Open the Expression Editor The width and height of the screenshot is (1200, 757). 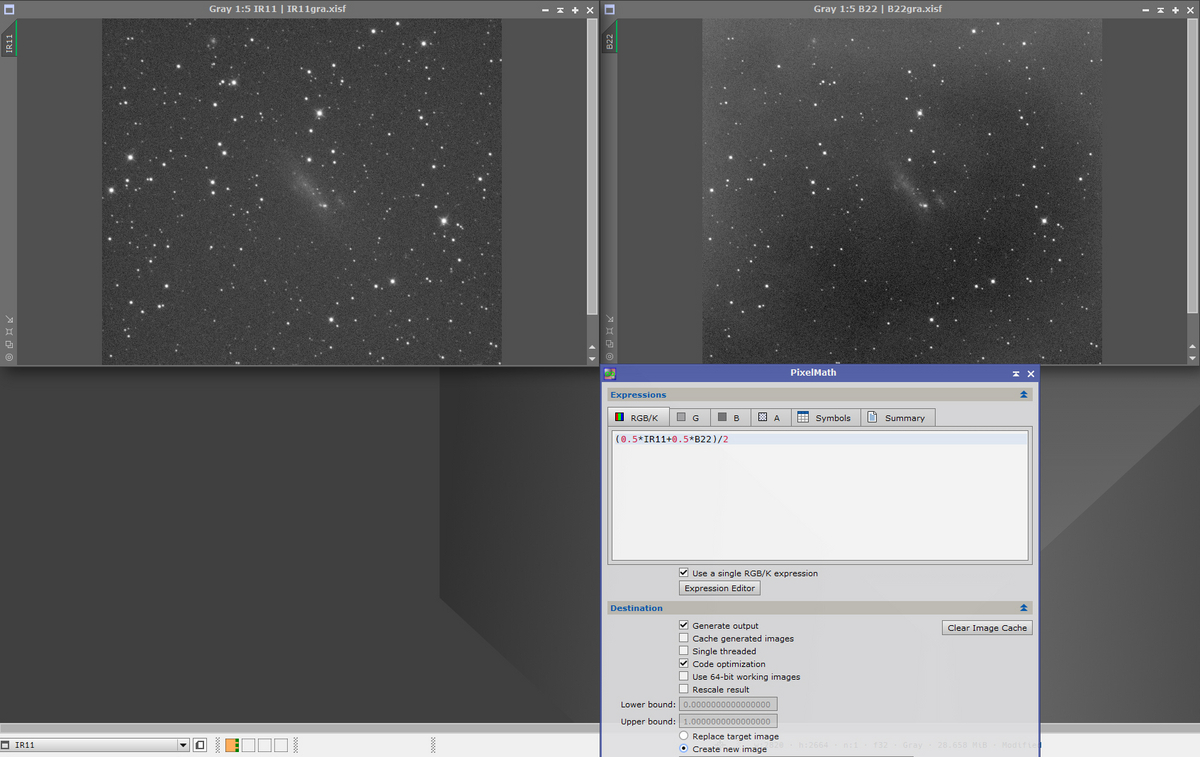coord(720,588)
